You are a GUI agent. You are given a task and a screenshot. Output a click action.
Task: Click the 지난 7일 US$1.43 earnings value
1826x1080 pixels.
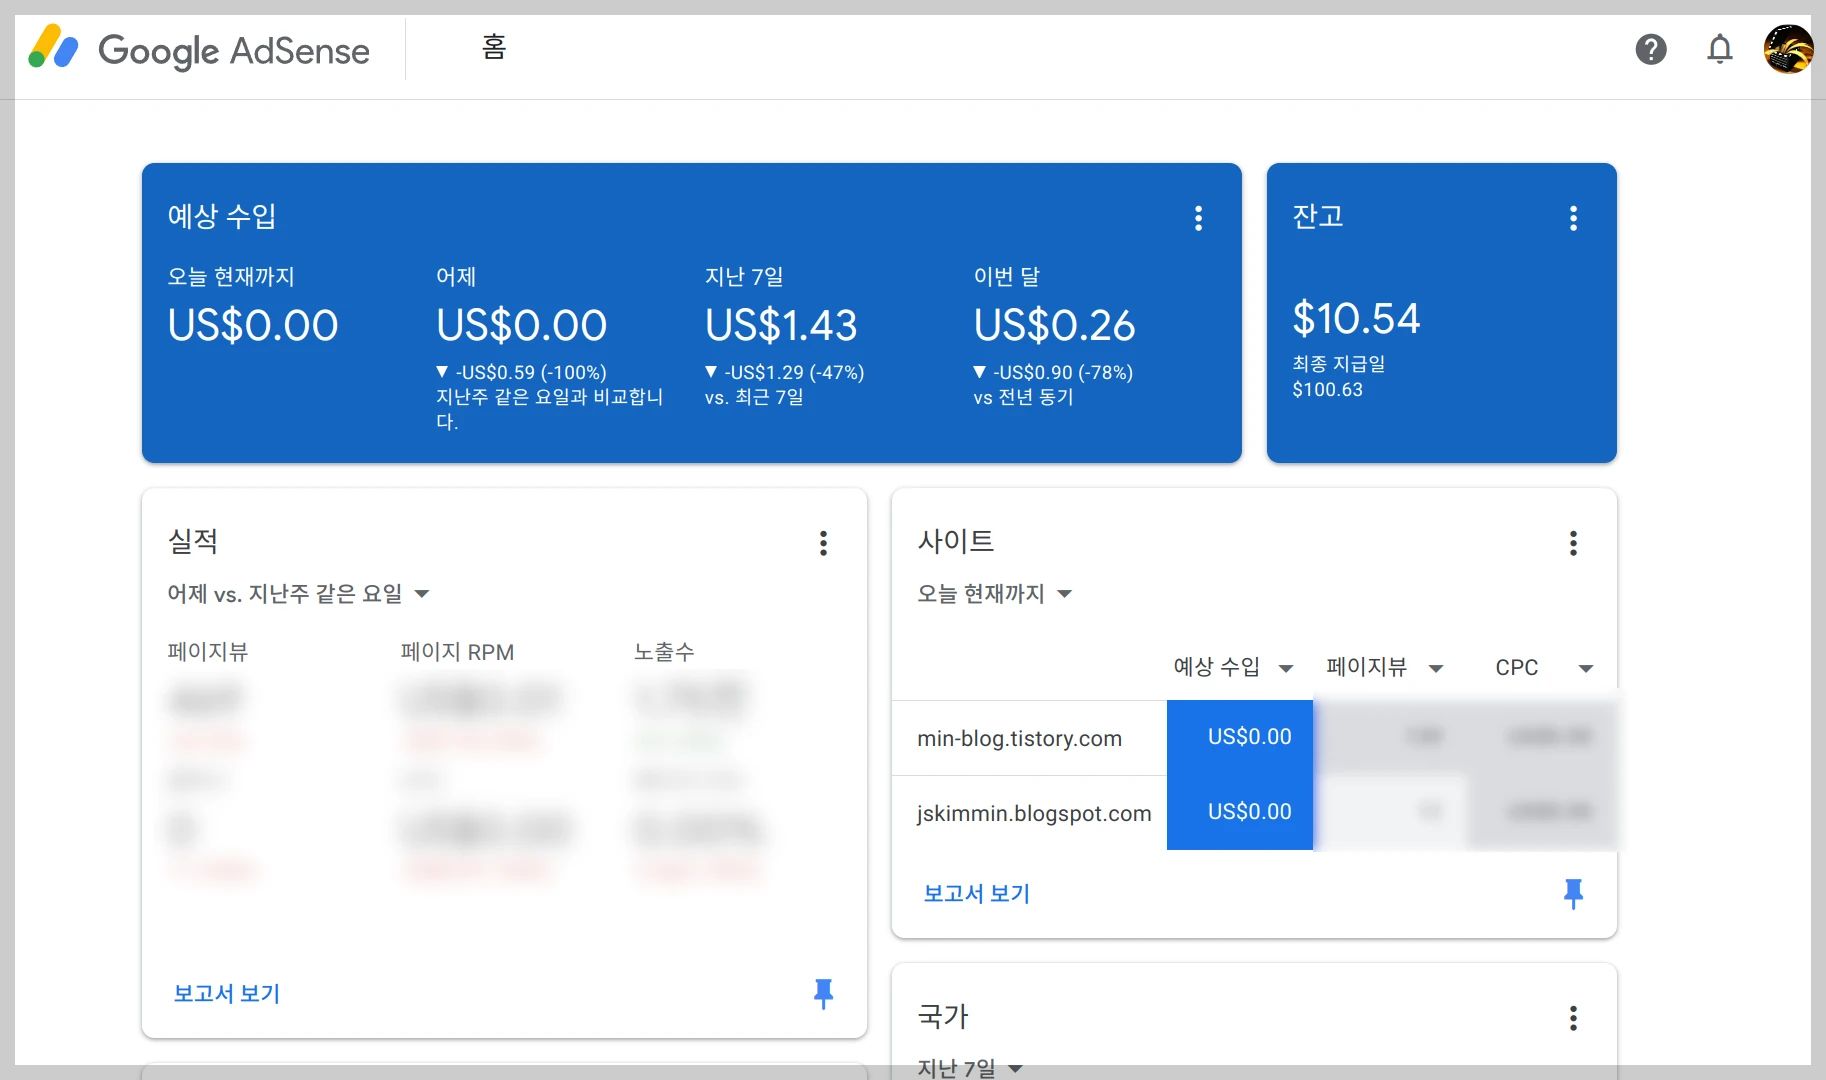781,325
